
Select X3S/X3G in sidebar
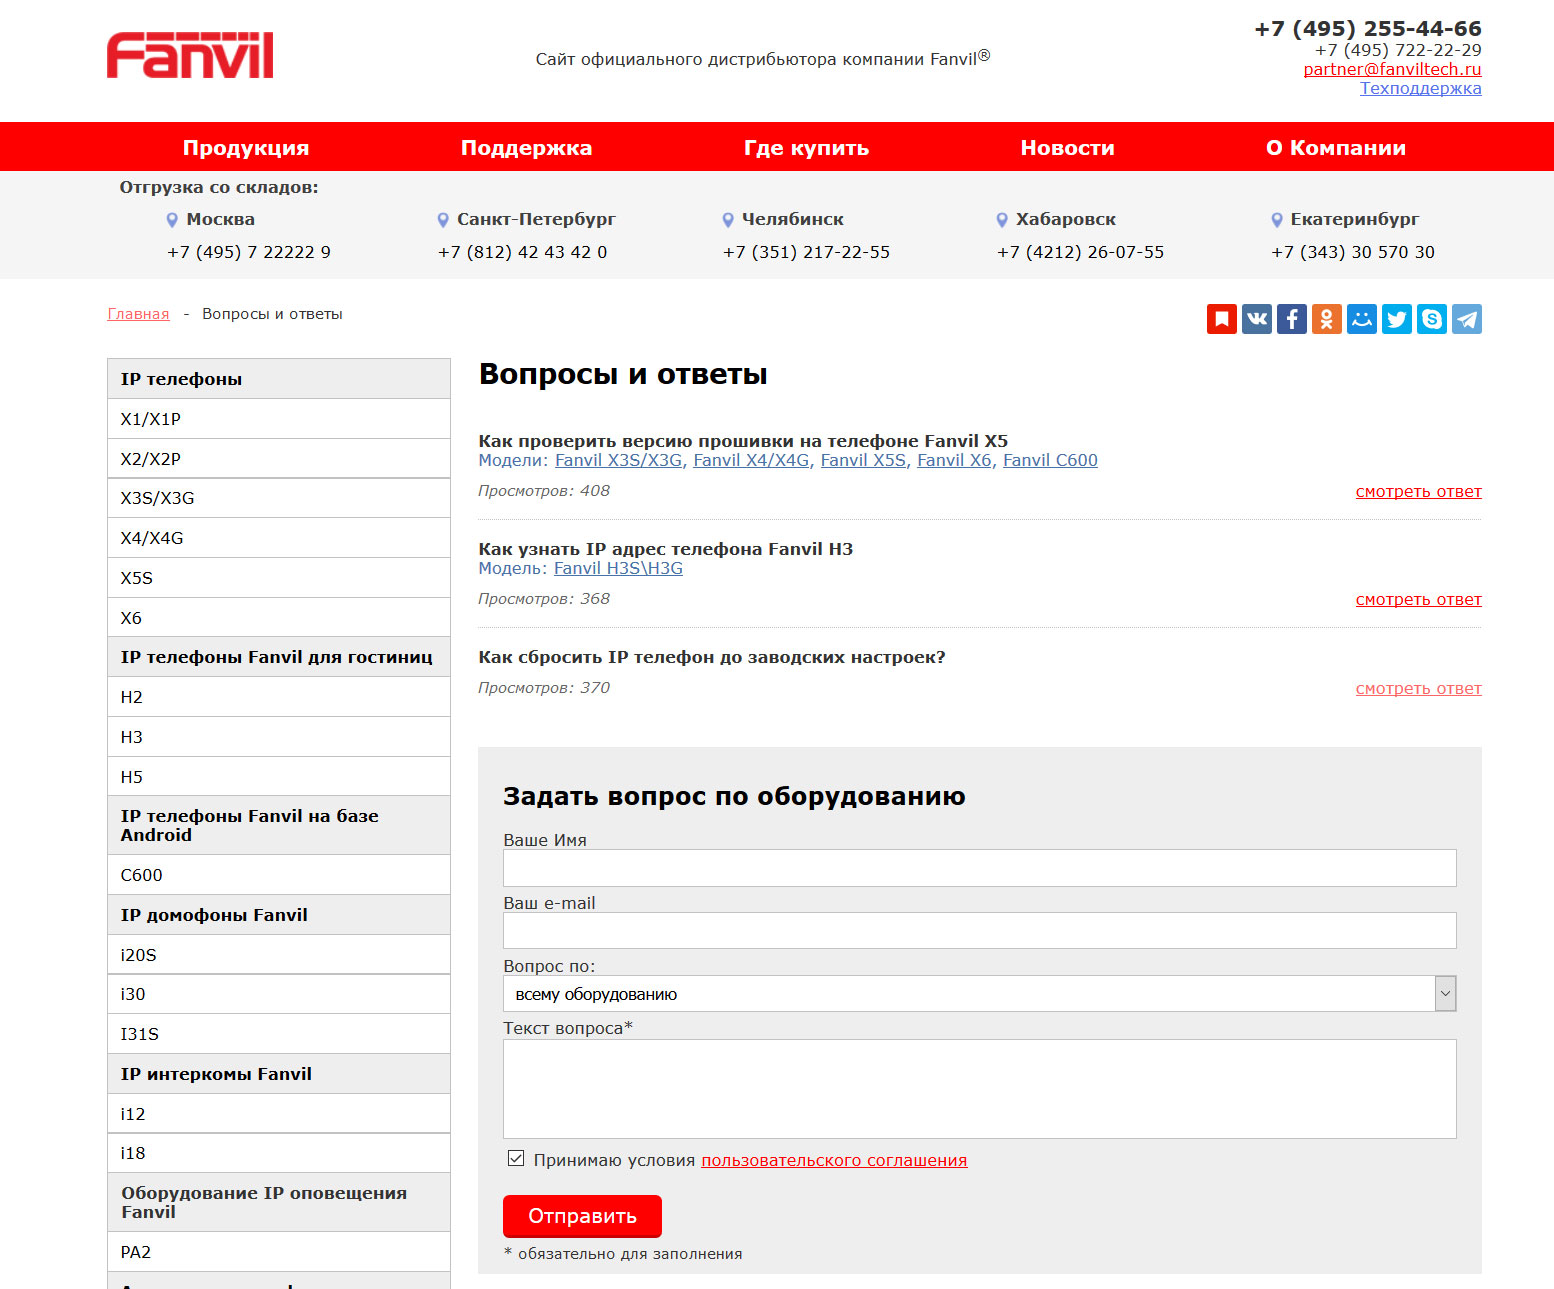[x=279, y=498]
